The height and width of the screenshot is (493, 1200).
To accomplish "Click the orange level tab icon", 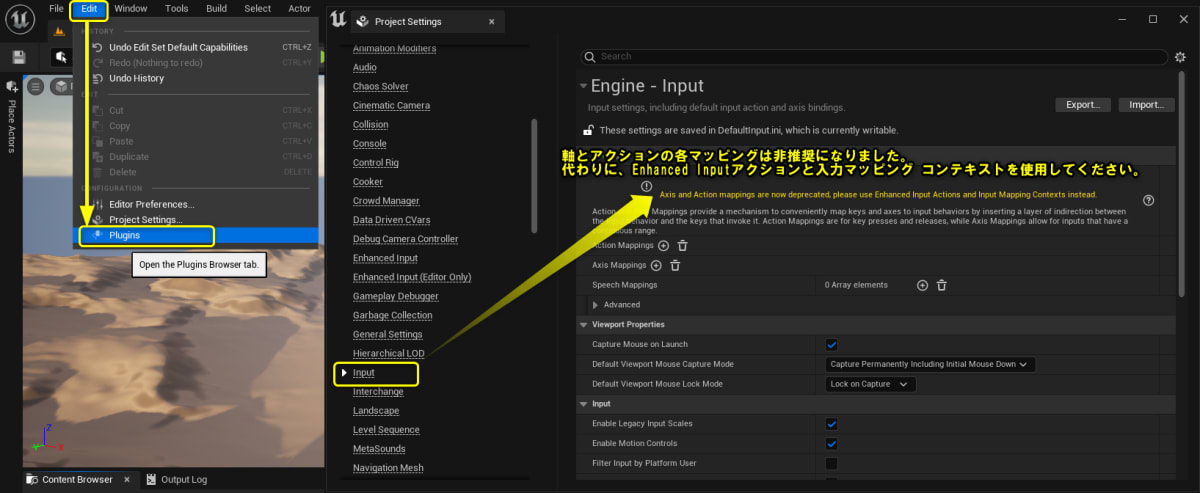I will (59, 30).
